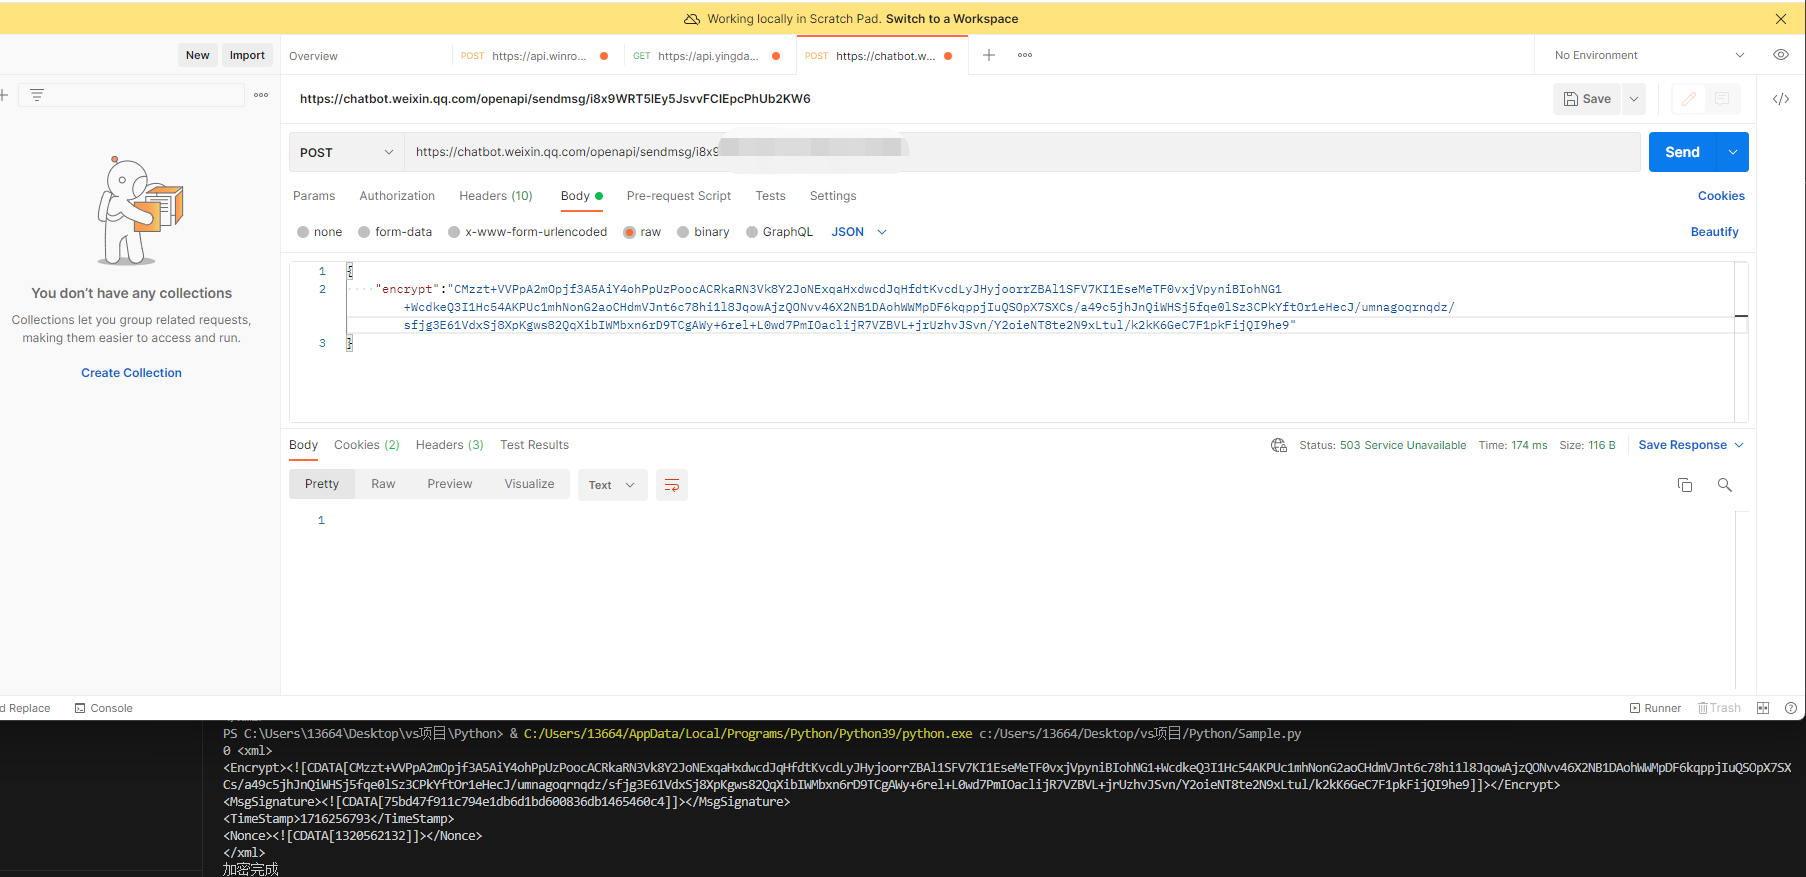This screenshot has height=877, width=1806.
Task: Open the Text response format dropdown
Action: tap(612, 485)
